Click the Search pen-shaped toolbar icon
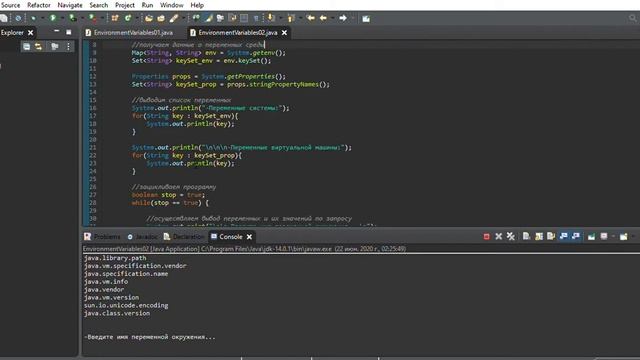640x360 pixels. tap(174, 18)
